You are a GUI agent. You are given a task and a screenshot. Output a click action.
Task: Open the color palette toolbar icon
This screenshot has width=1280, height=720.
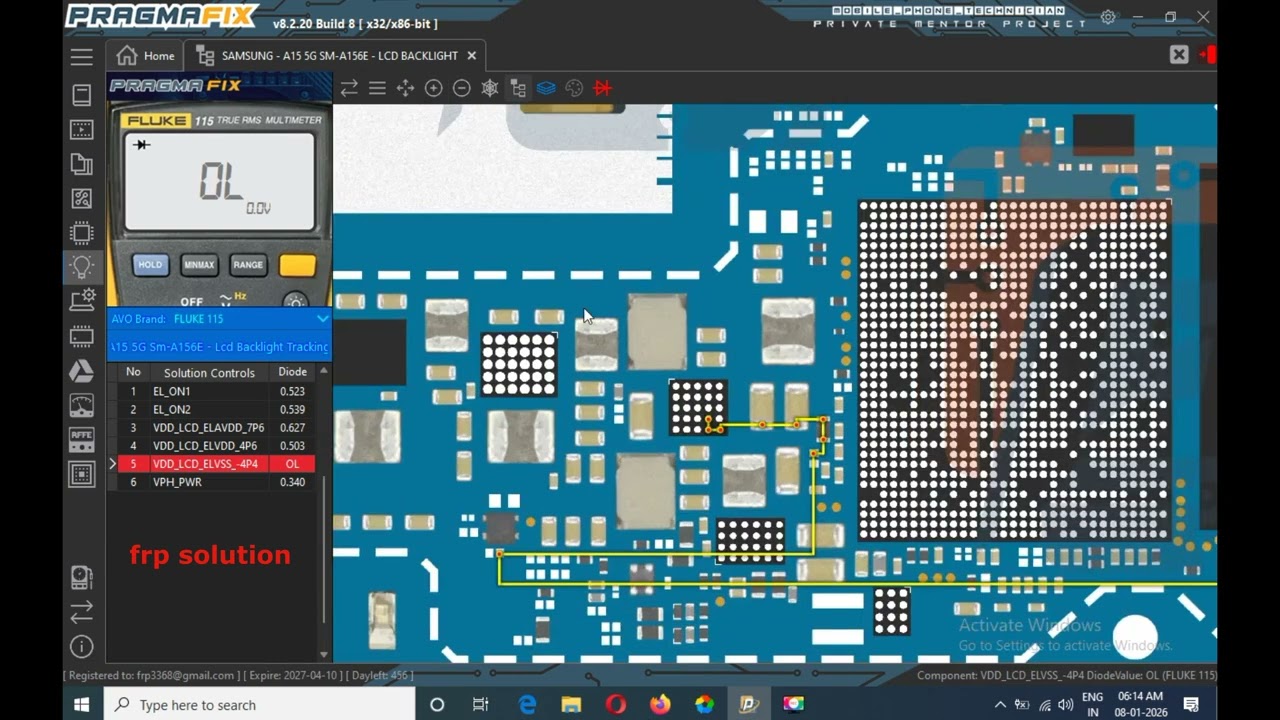[574, 88]
